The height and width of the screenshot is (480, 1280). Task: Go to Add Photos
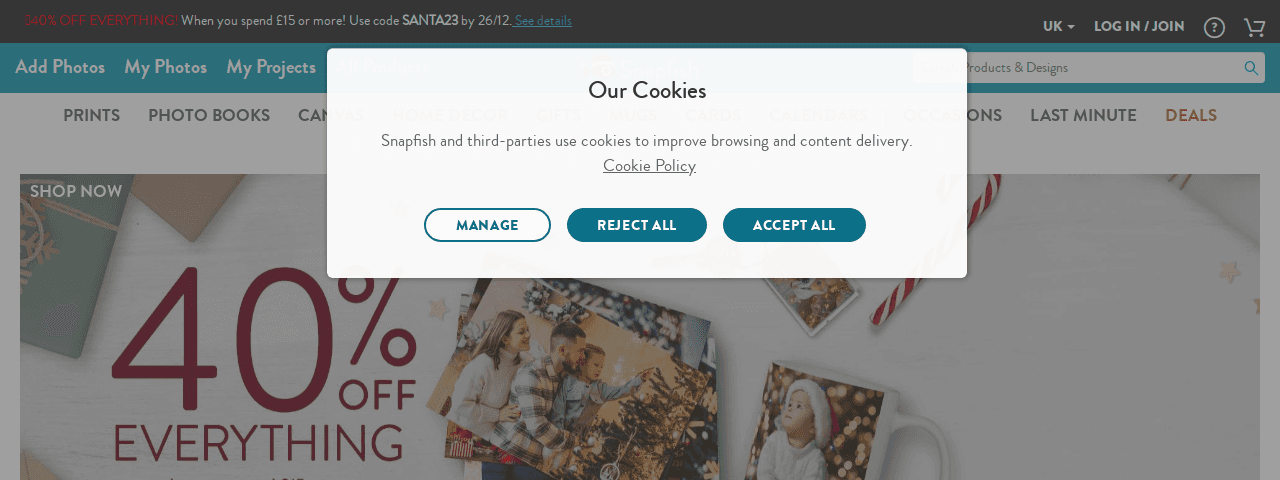coord(60,67)
